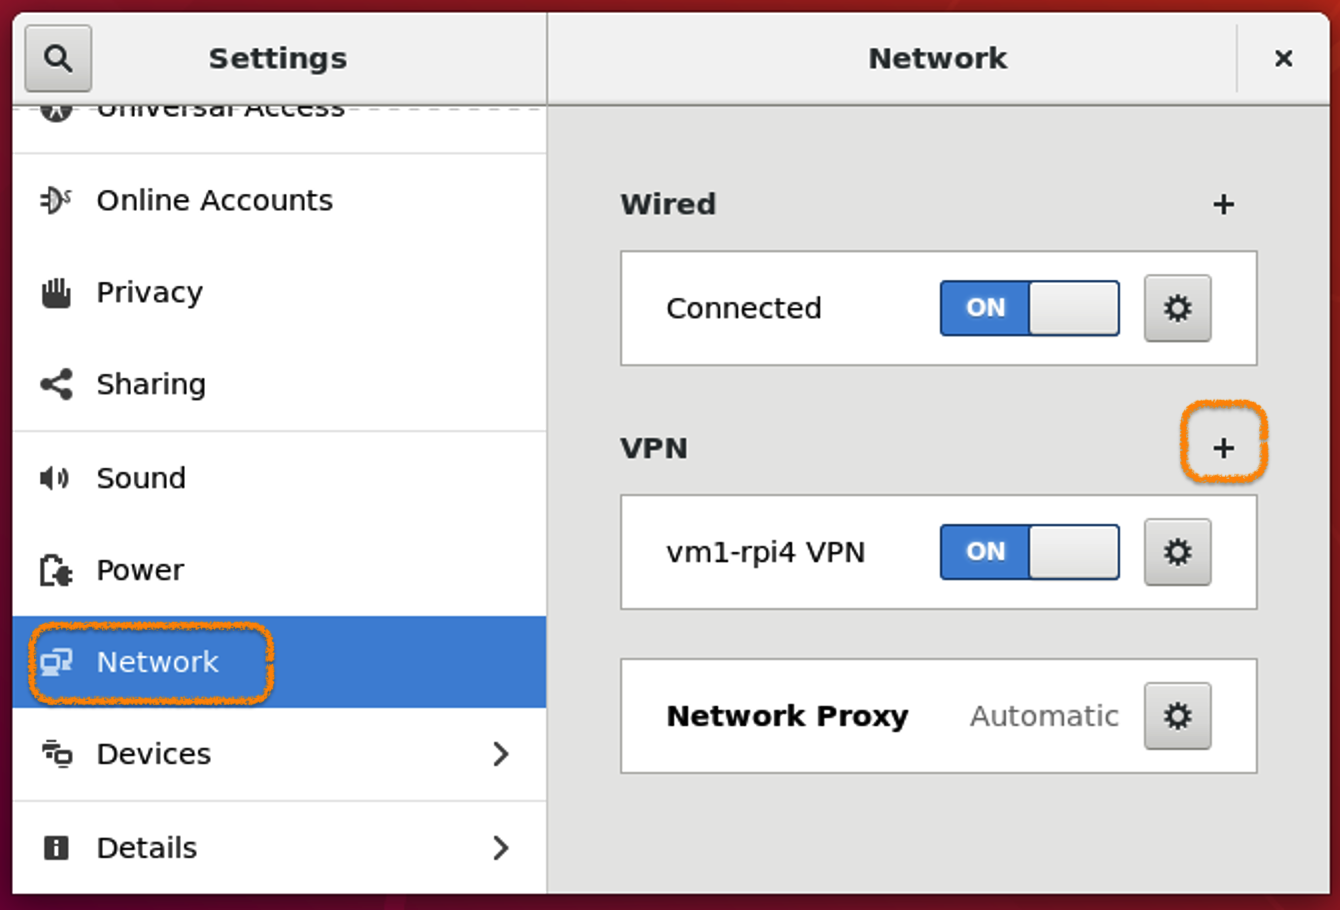Add a new VPN connection
Viewport: 1340px width, 910px height.
point(1223,448)
